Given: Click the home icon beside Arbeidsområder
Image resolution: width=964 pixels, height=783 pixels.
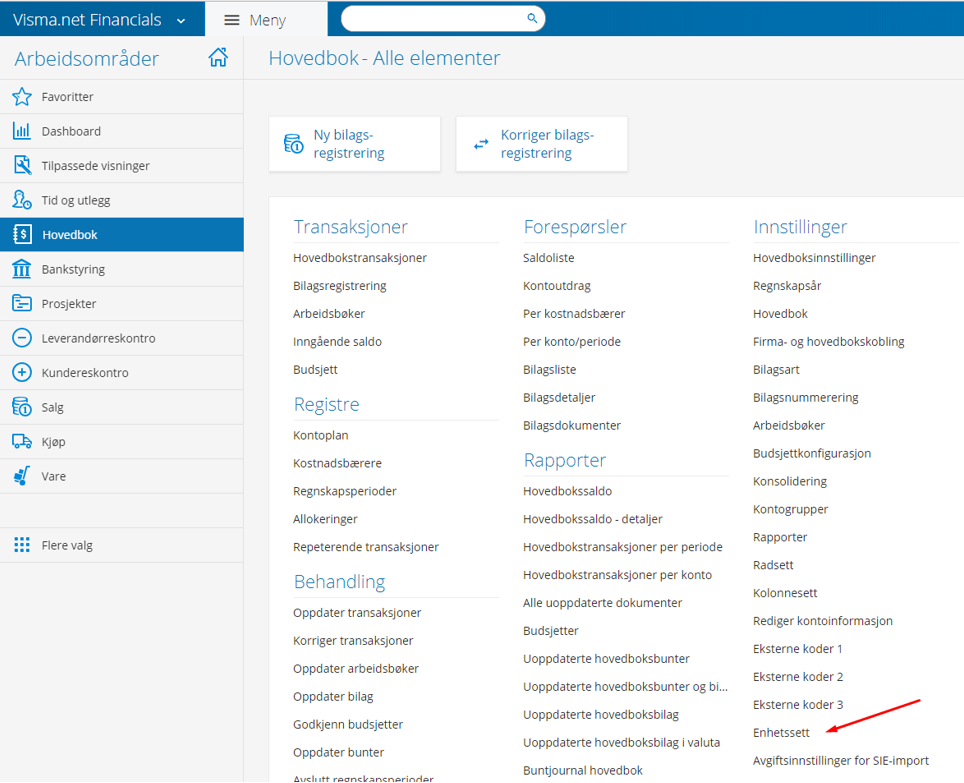Looking at the screenshot, I should [x=218, y=57].
